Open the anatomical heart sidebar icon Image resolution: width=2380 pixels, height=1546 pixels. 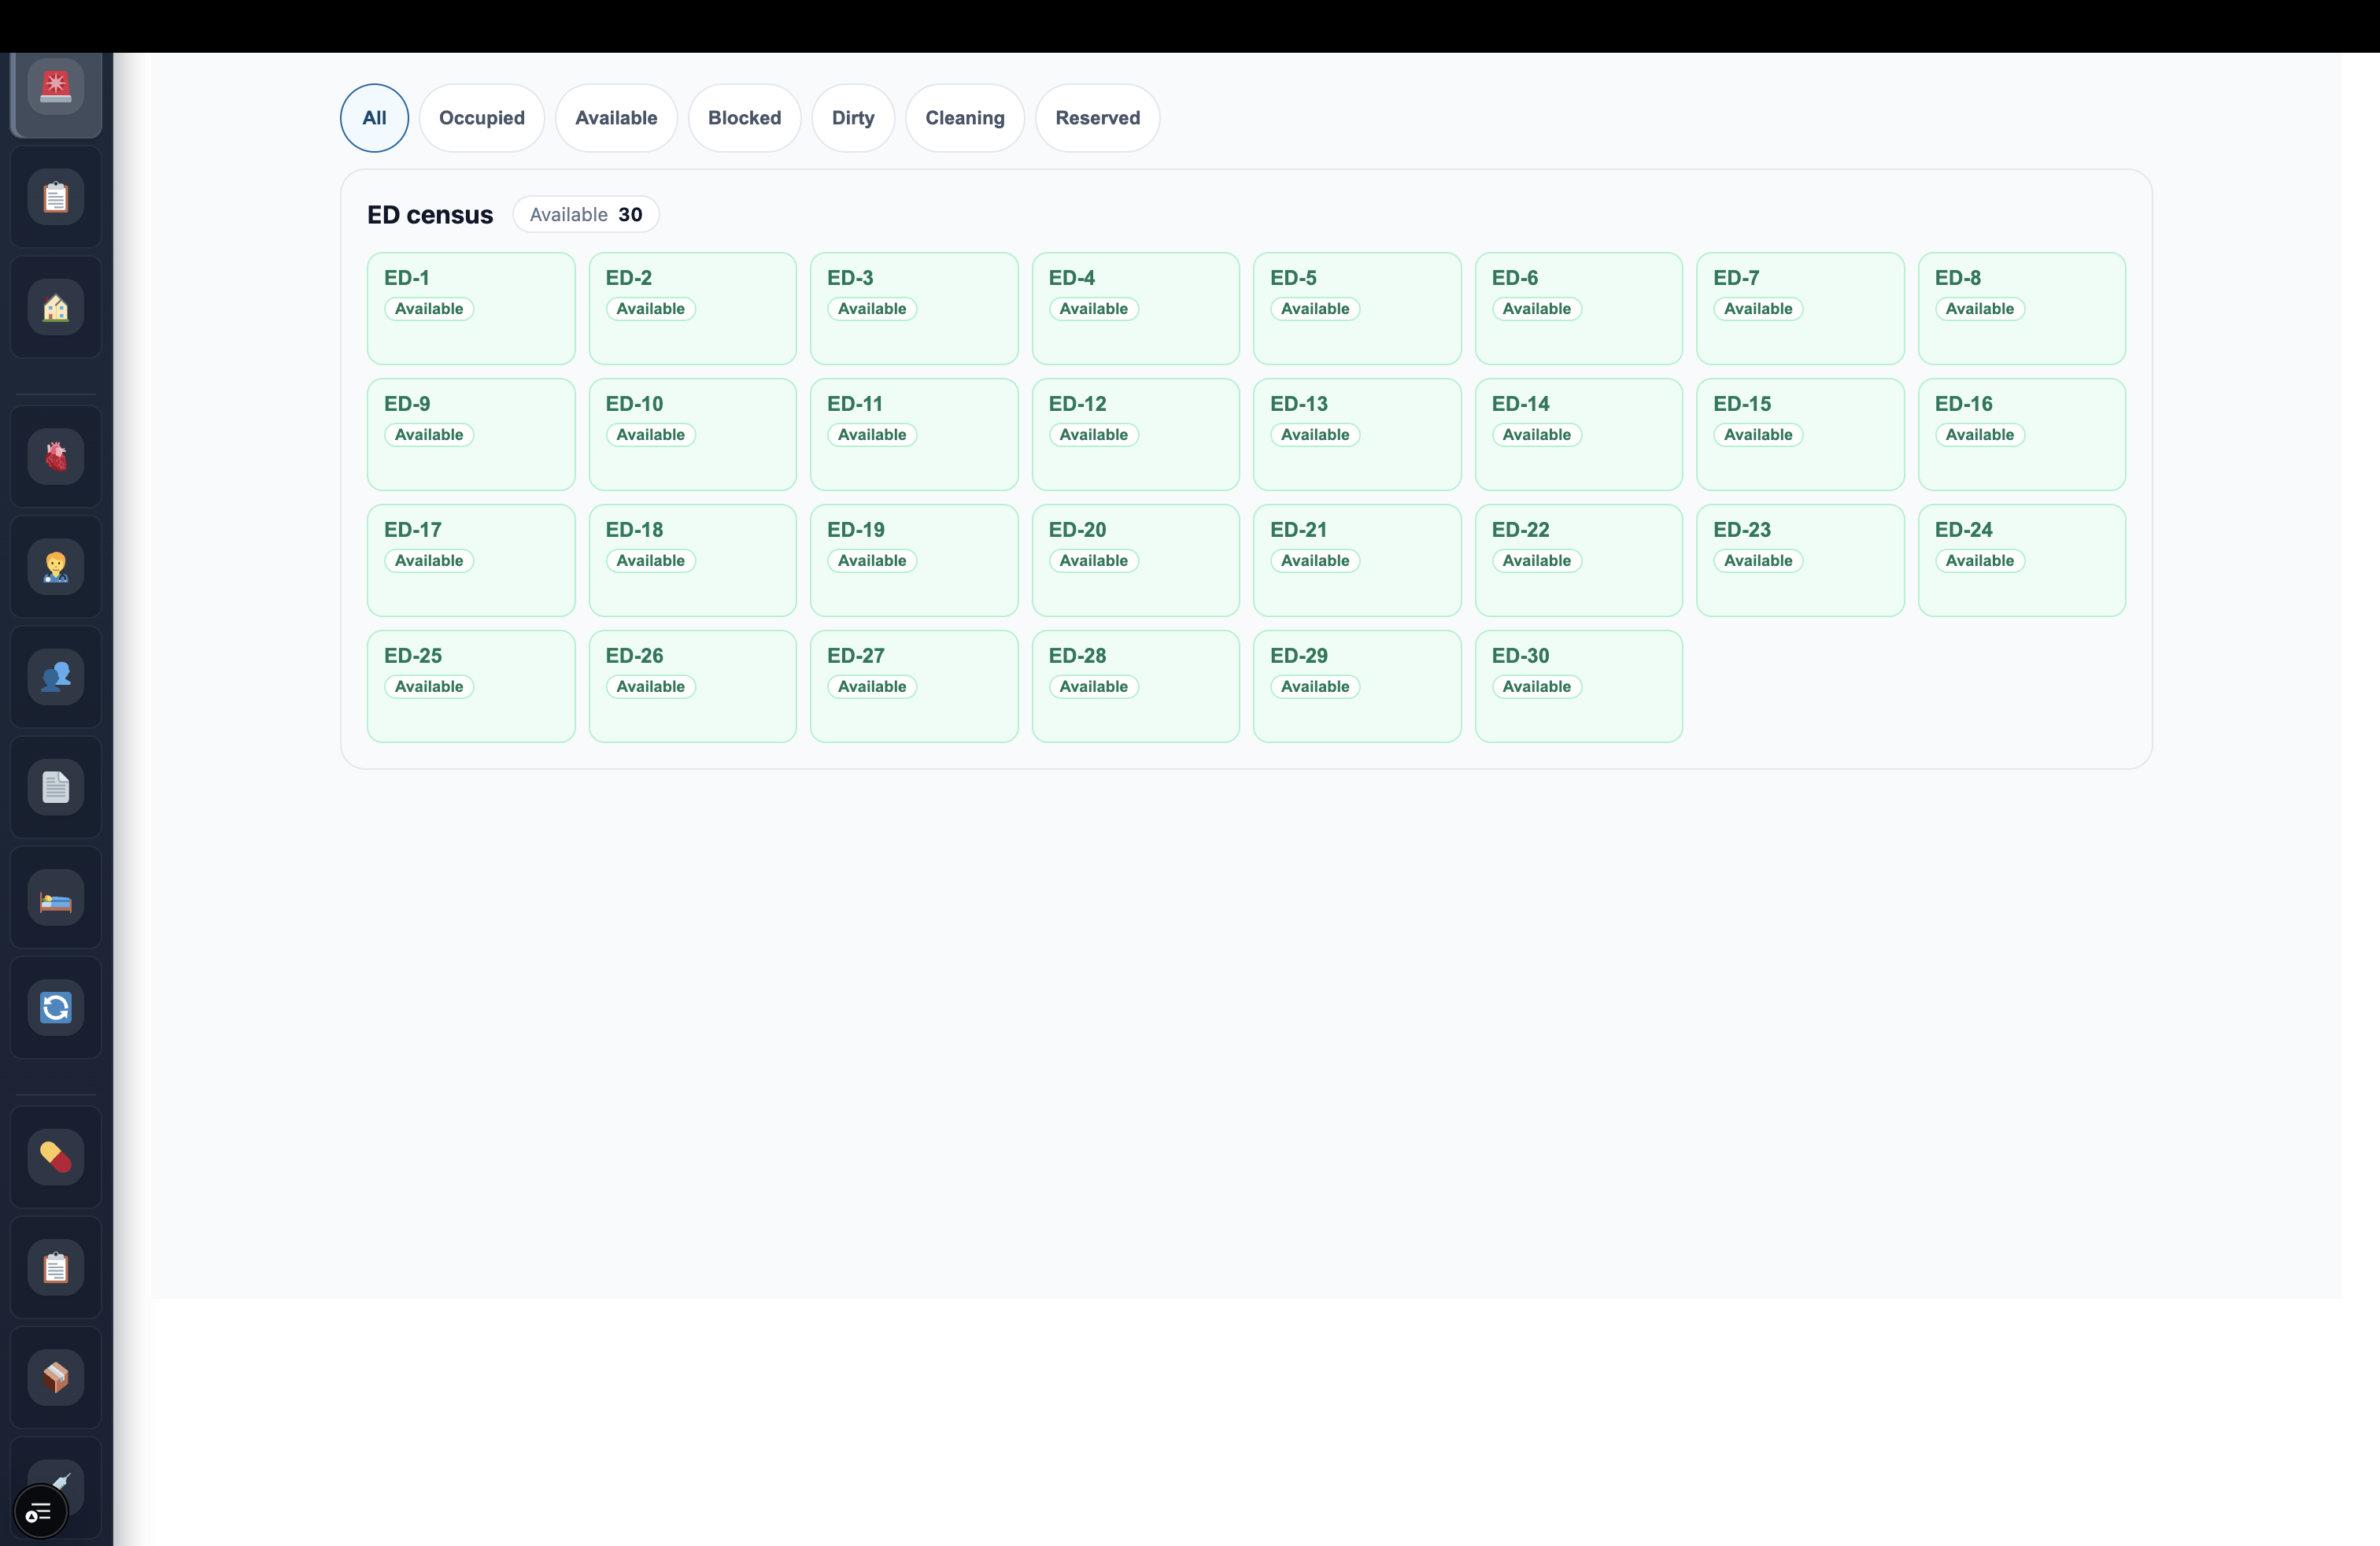(56, 457)
